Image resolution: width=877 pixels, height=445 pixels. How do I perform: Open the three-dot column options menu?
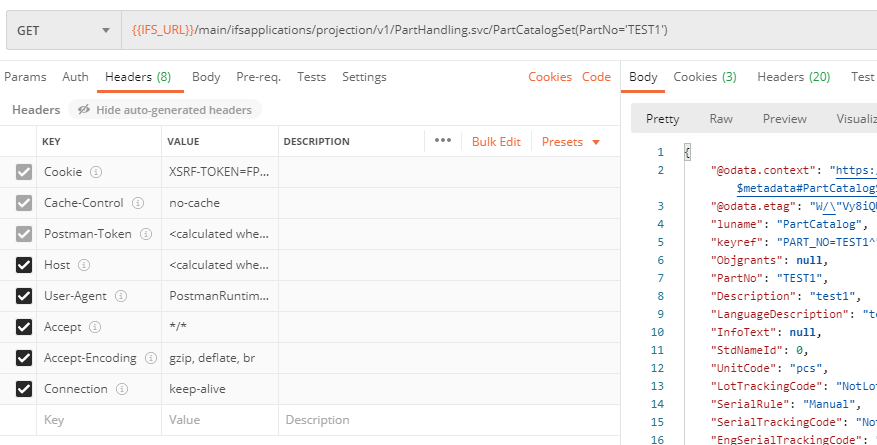tap(443, 141)
